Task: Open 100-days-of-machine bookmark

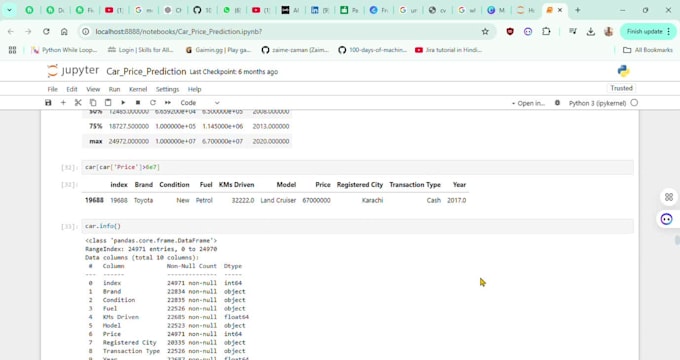Action: coord(372,50)
